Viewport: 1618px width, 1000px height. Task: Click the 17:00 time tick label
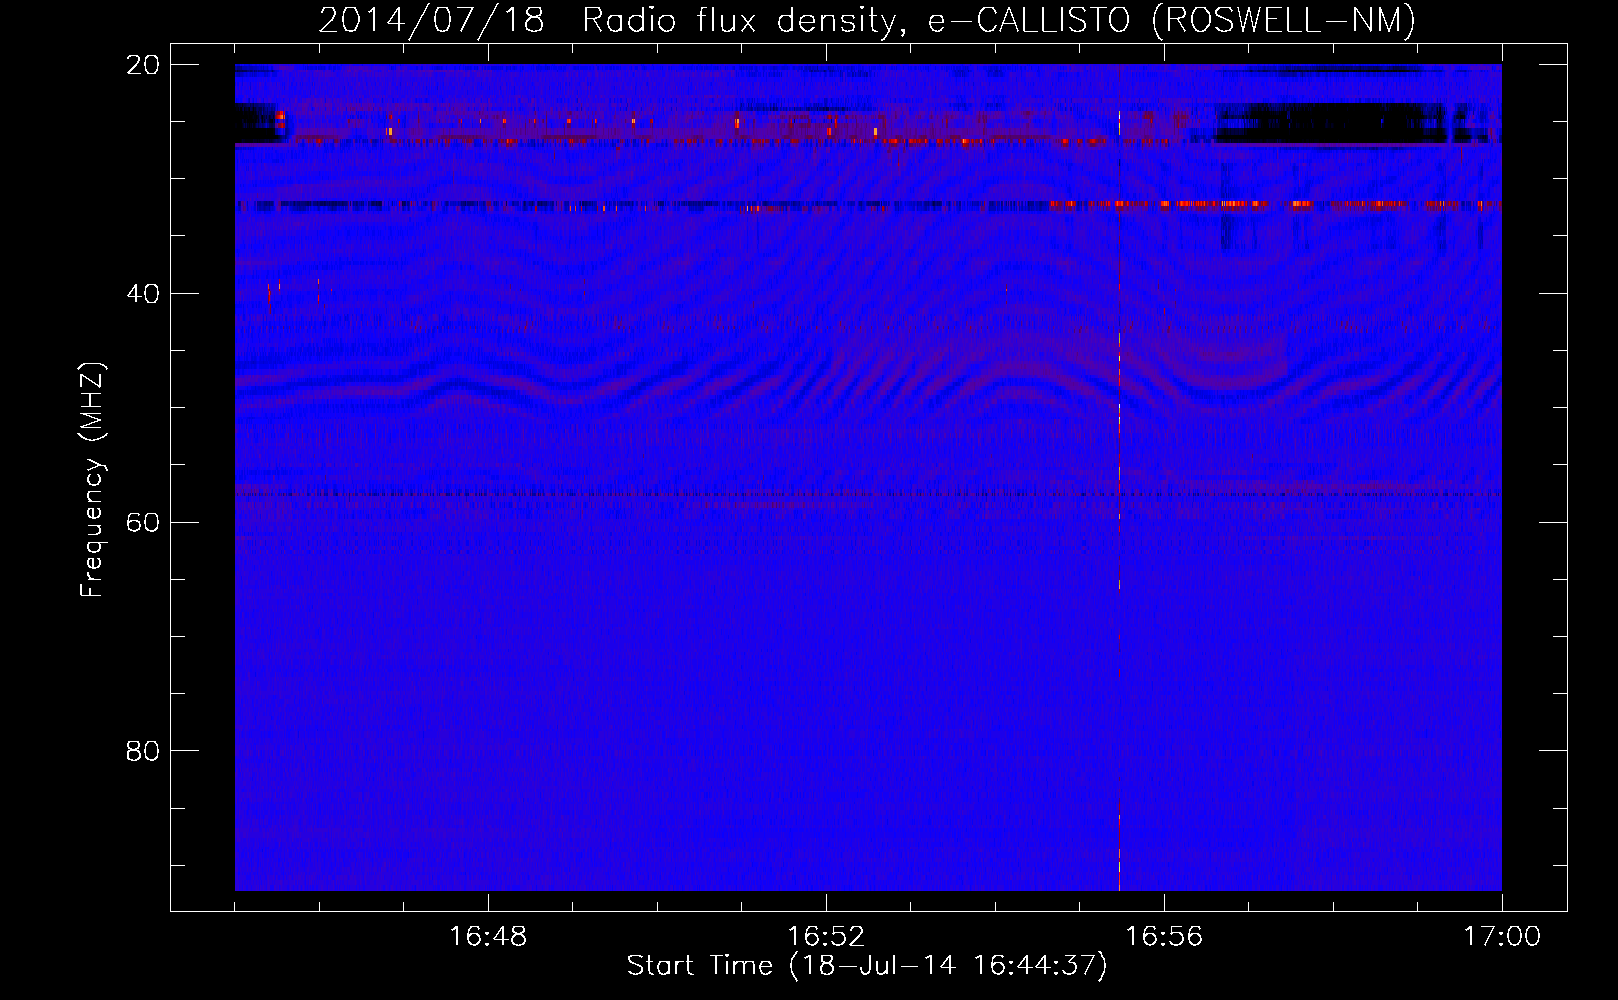(1502, 937)
